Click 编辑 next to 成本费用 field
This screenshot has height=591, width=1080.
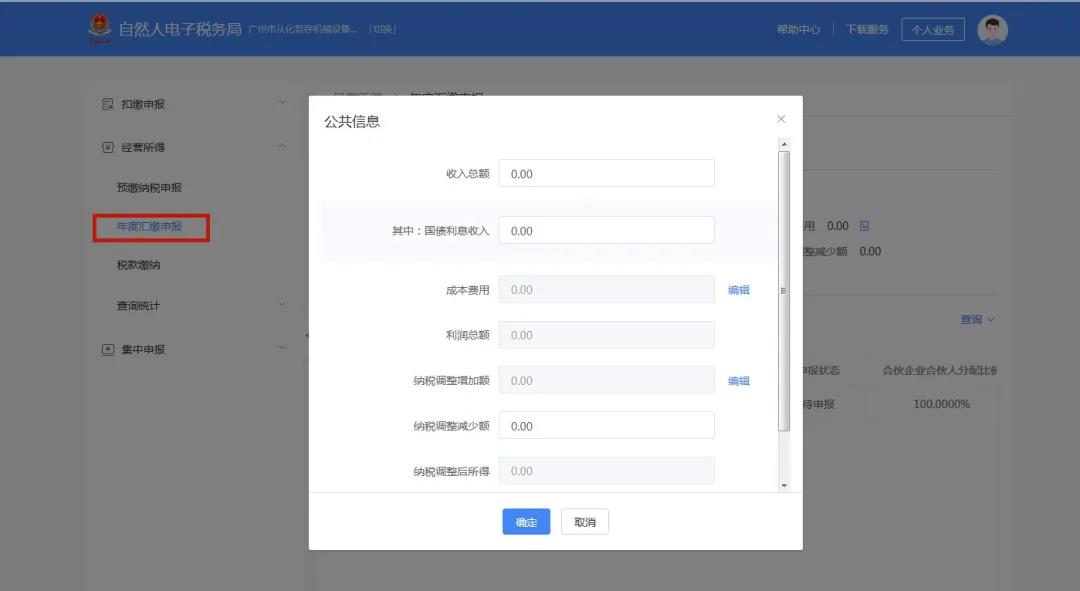coord(738,289)
